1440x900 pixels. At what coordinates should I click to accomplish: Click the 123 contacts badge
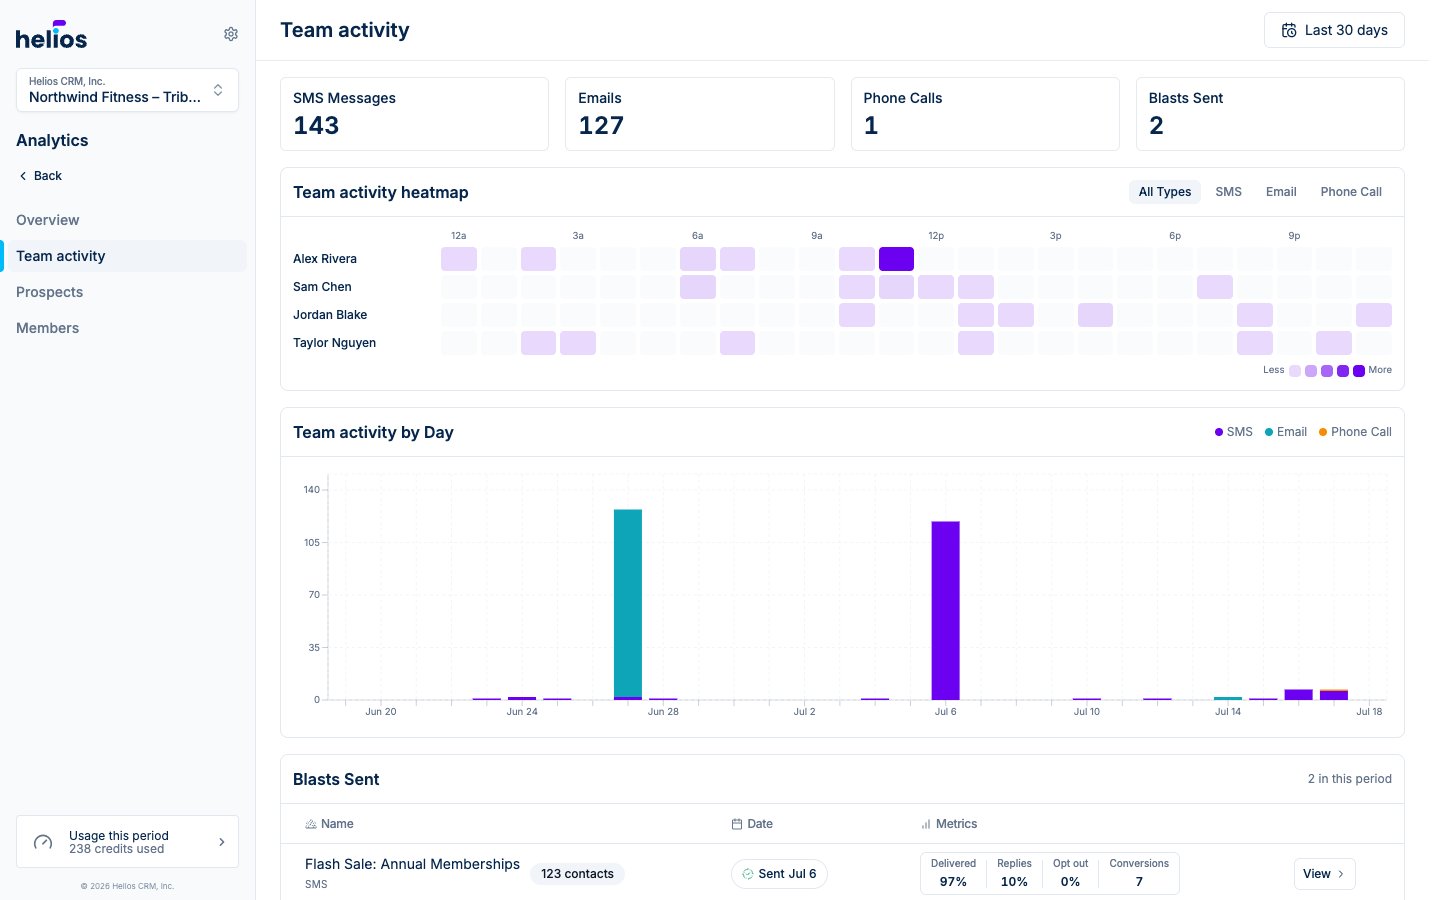(x=577, y=874)
